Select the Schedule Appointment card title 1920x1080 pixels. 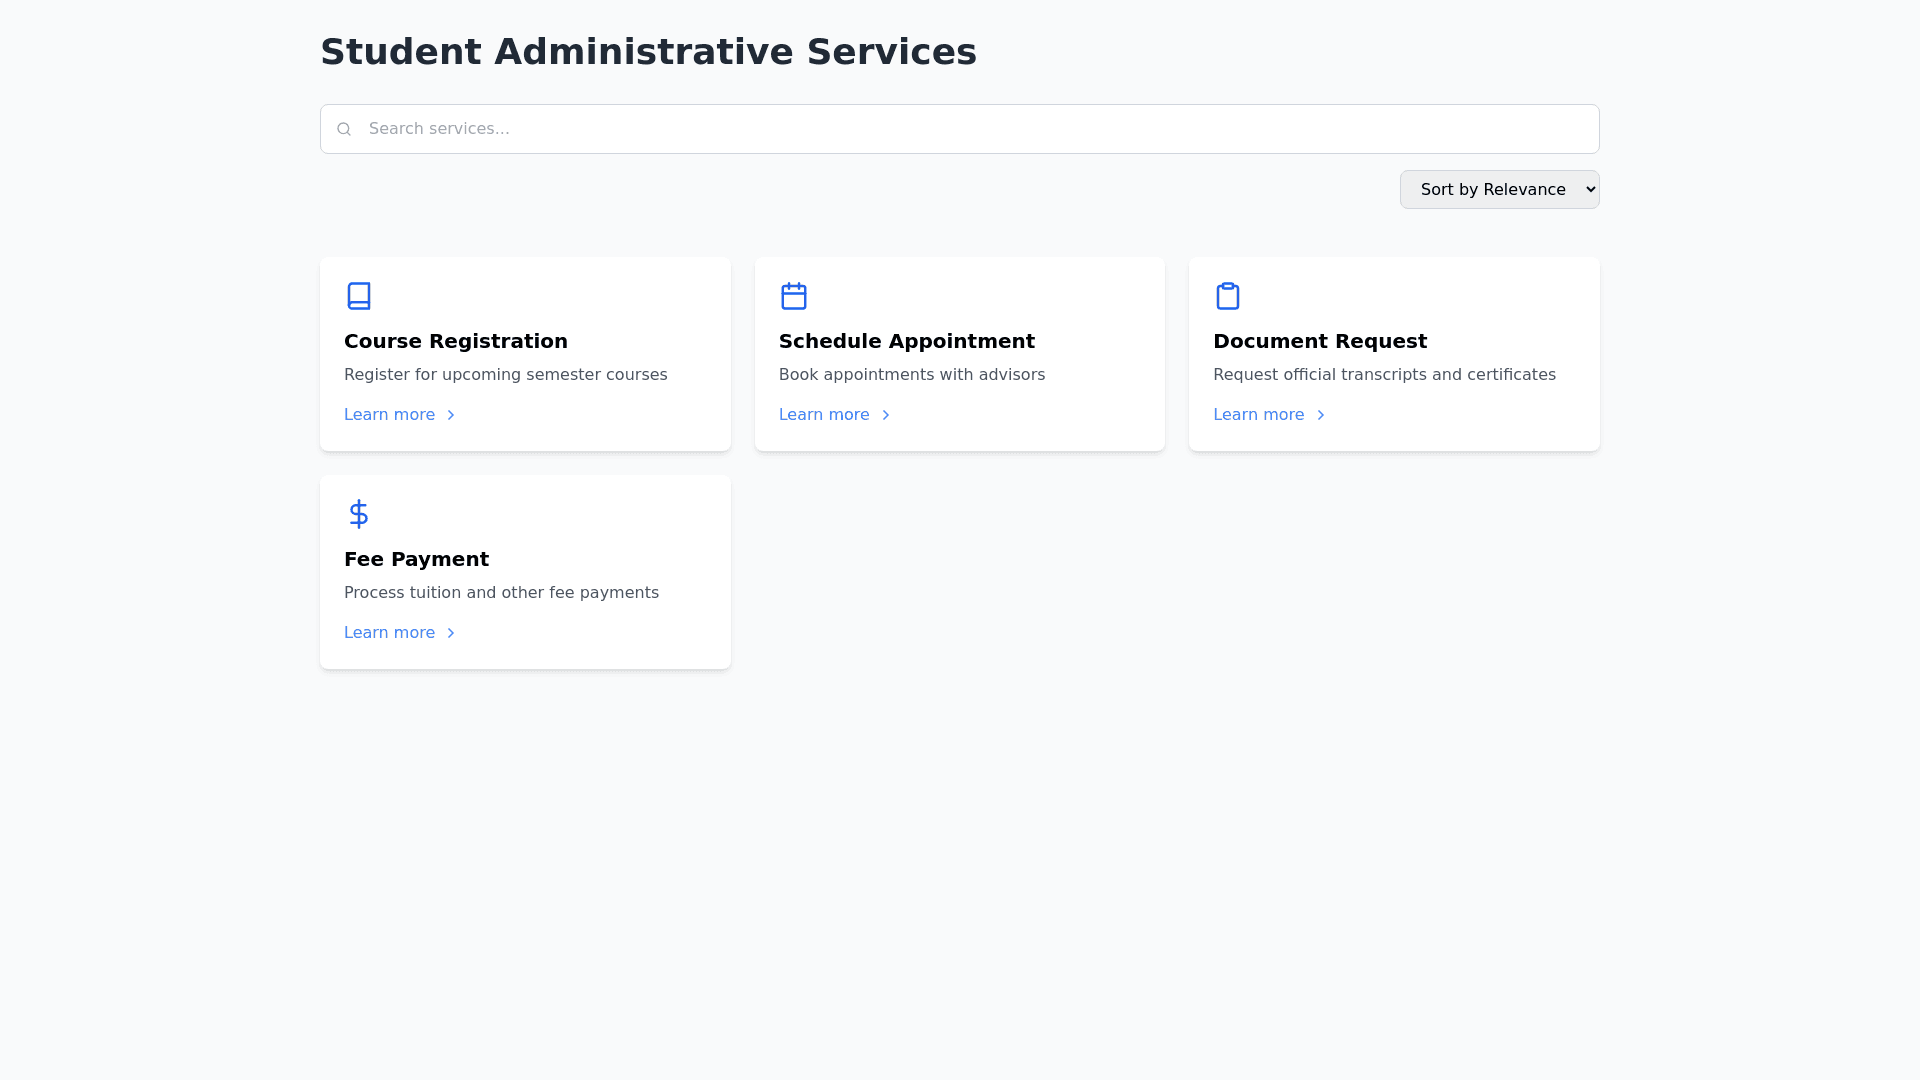click(x=906, y=341)
